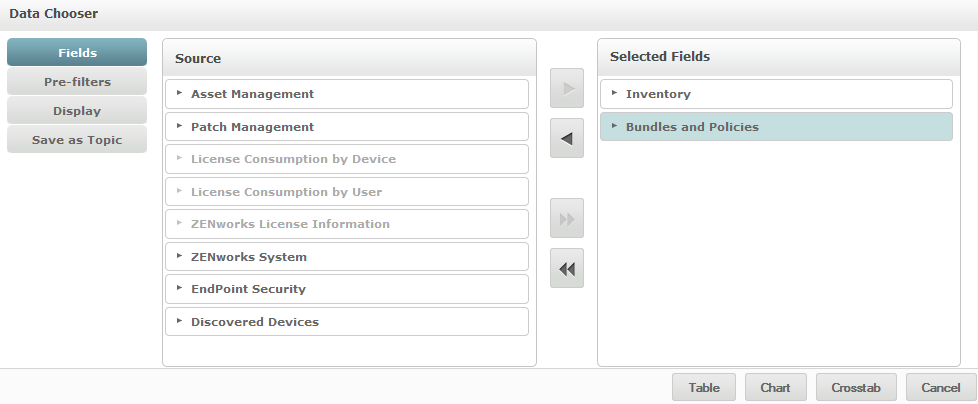
Task: Switch to the Pre-filters tab
Action: tap(77, 82)
